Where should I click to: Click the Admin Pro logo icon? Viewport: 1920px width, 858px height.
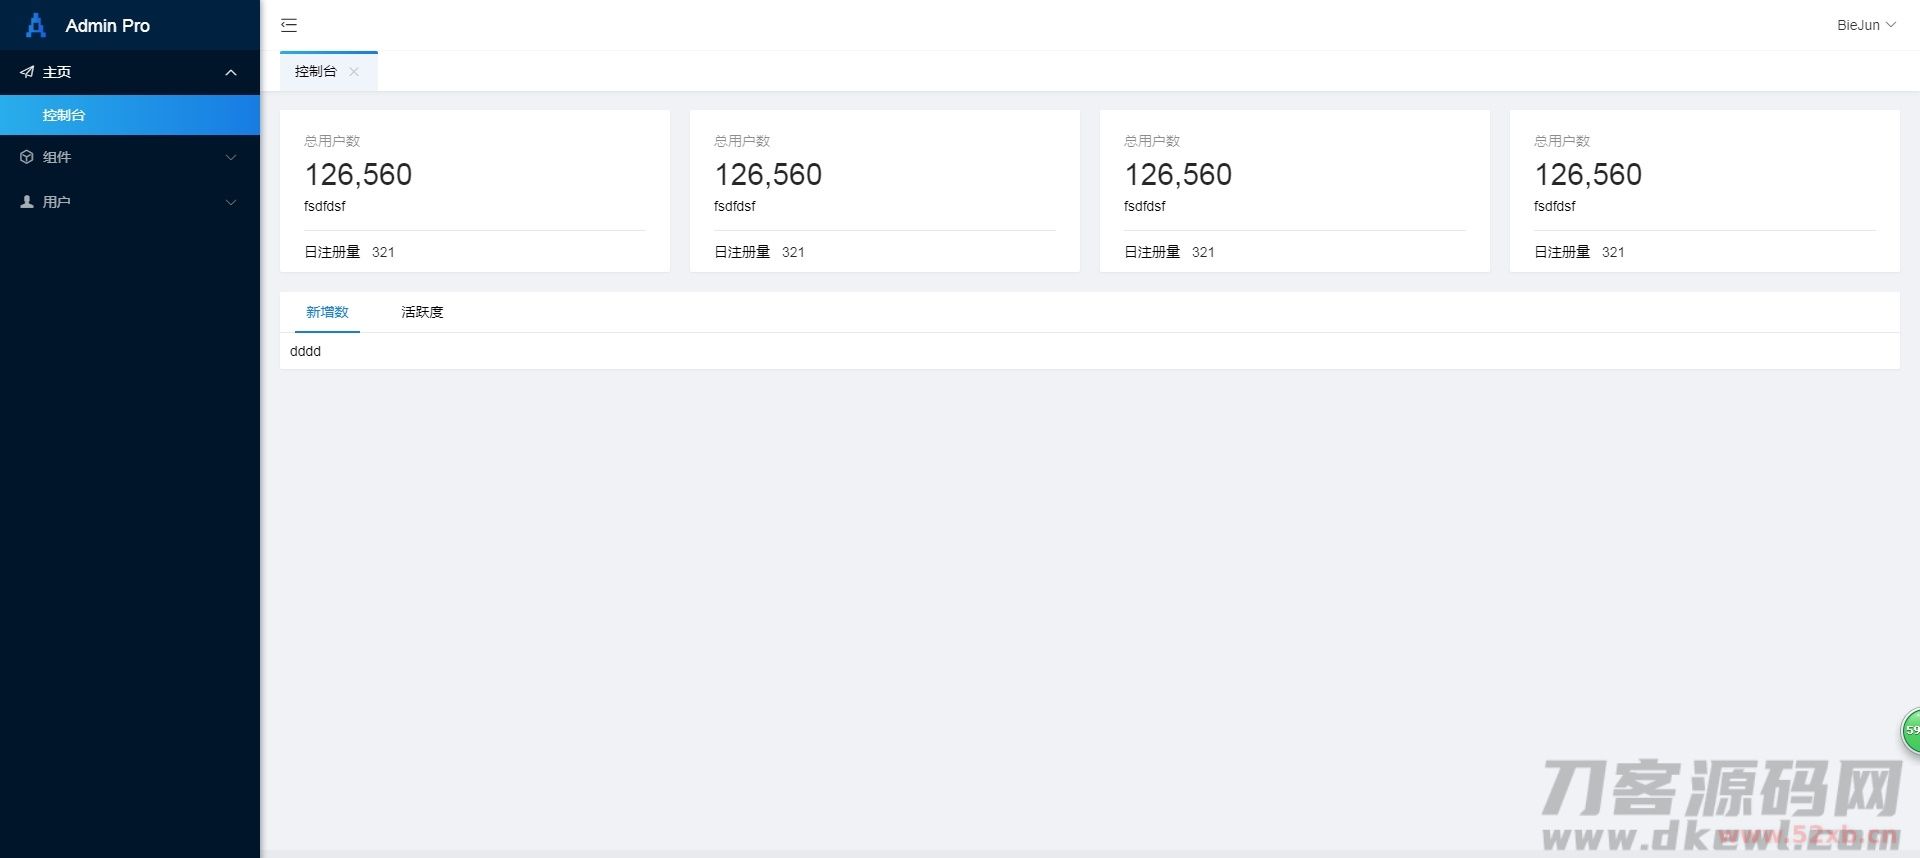(x=36, y=25)
